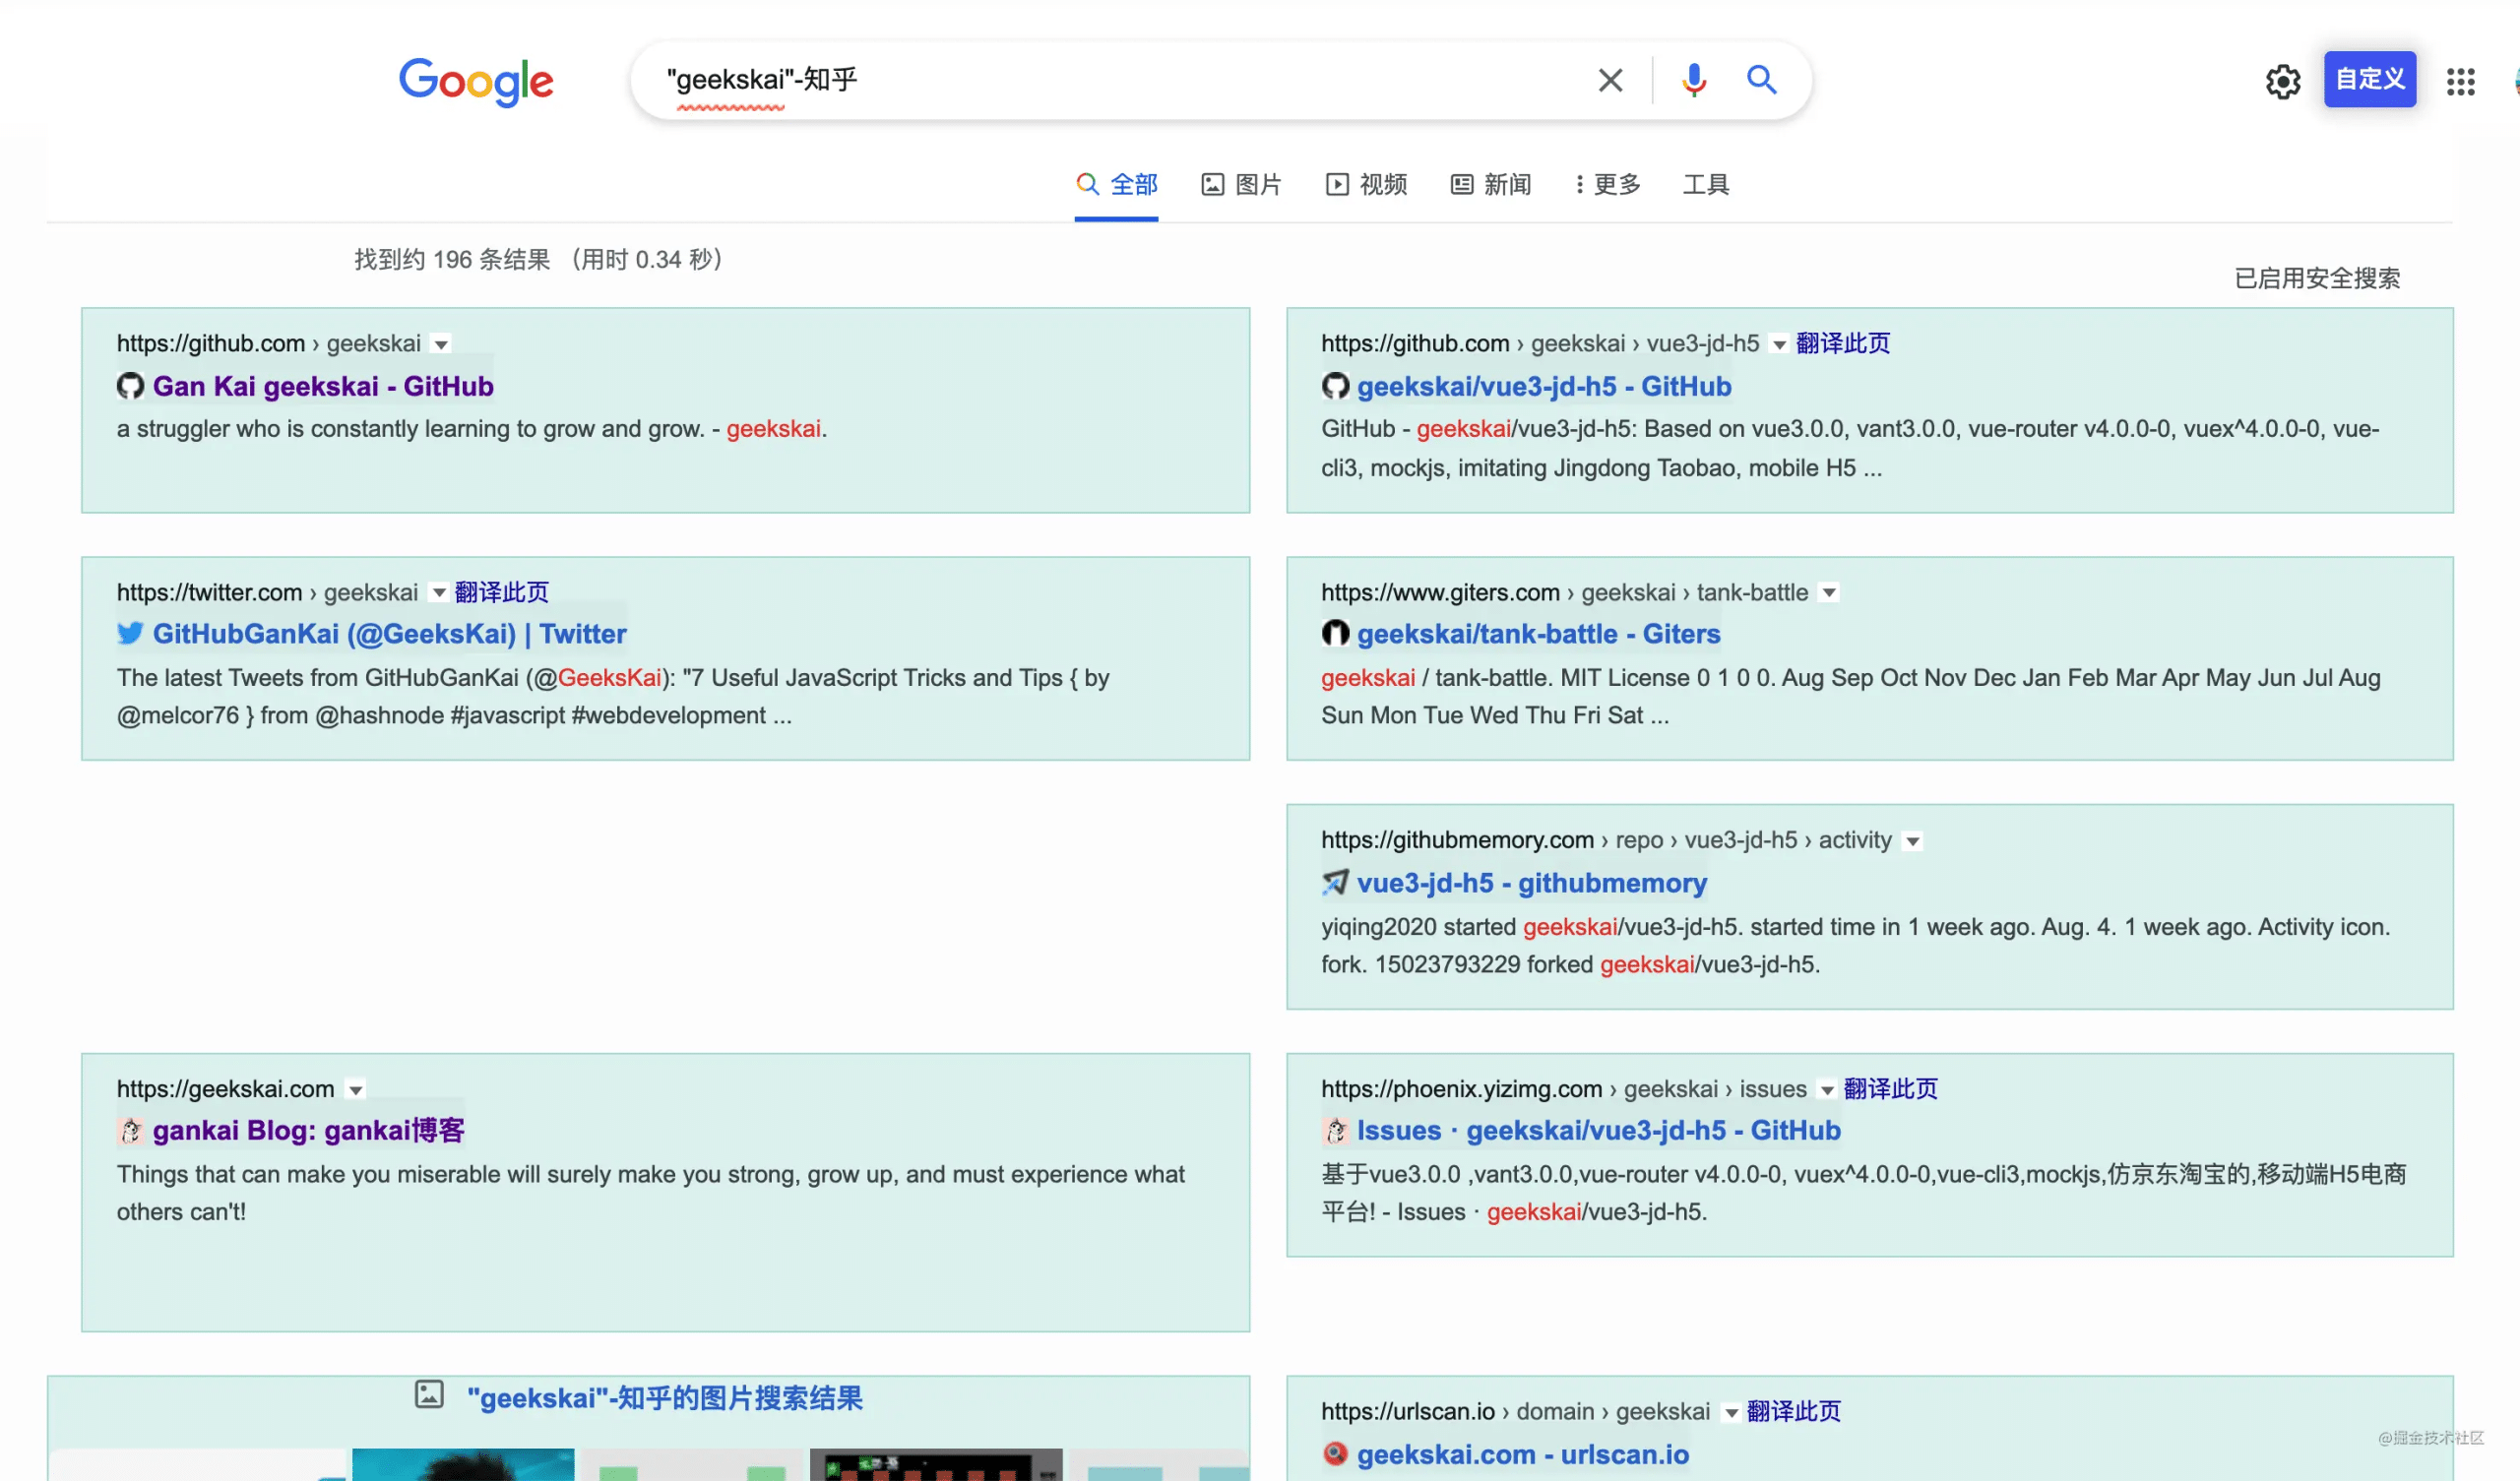Click the search input field
Screen dimensions: 2520x1481
coord(1120,80)
